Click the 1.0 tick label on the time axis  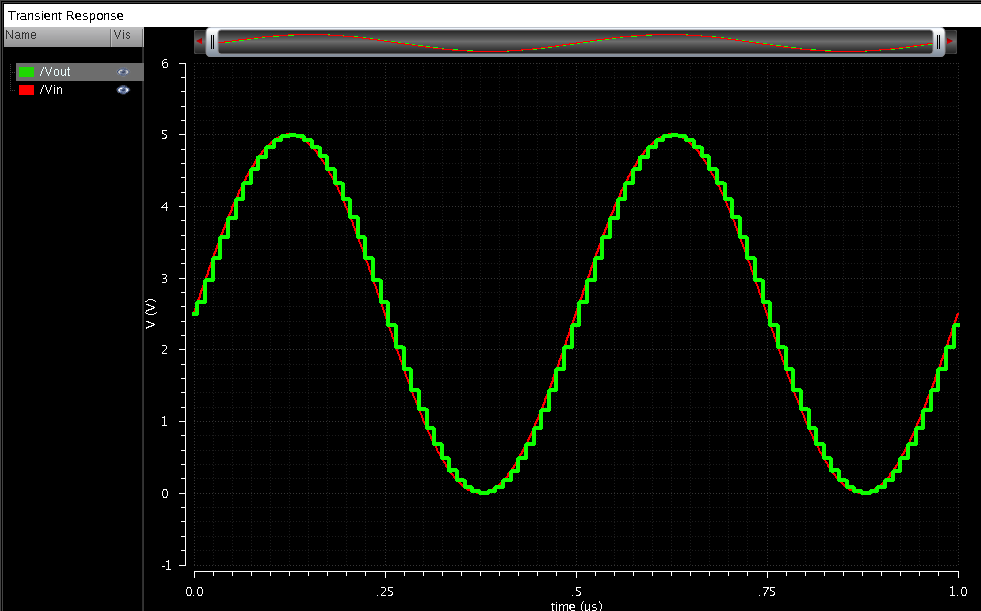[958, 592]
